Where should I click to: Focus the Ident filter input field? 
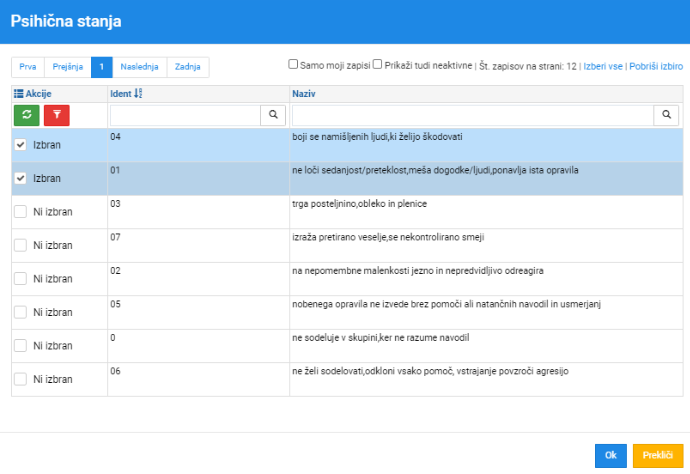tap(185, 115)
